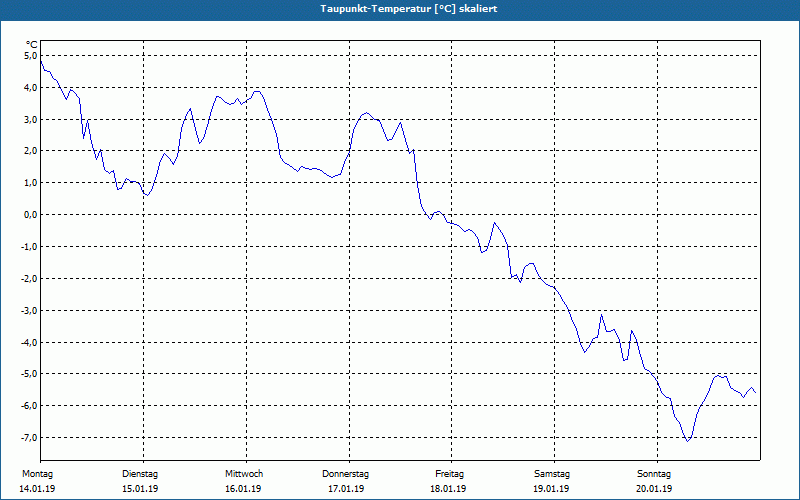Click the chart title 'Taupunkt-Temperatur [°C] skaliert'
Image resolution: width=800 pixels, height=500 pixels.
tap(409, 9)
